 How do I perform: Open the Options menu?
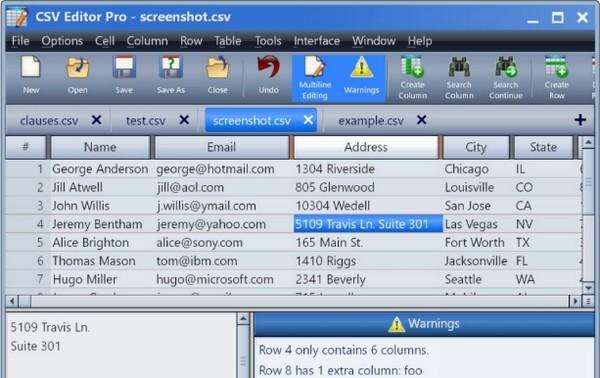click(x=62, y=41)
